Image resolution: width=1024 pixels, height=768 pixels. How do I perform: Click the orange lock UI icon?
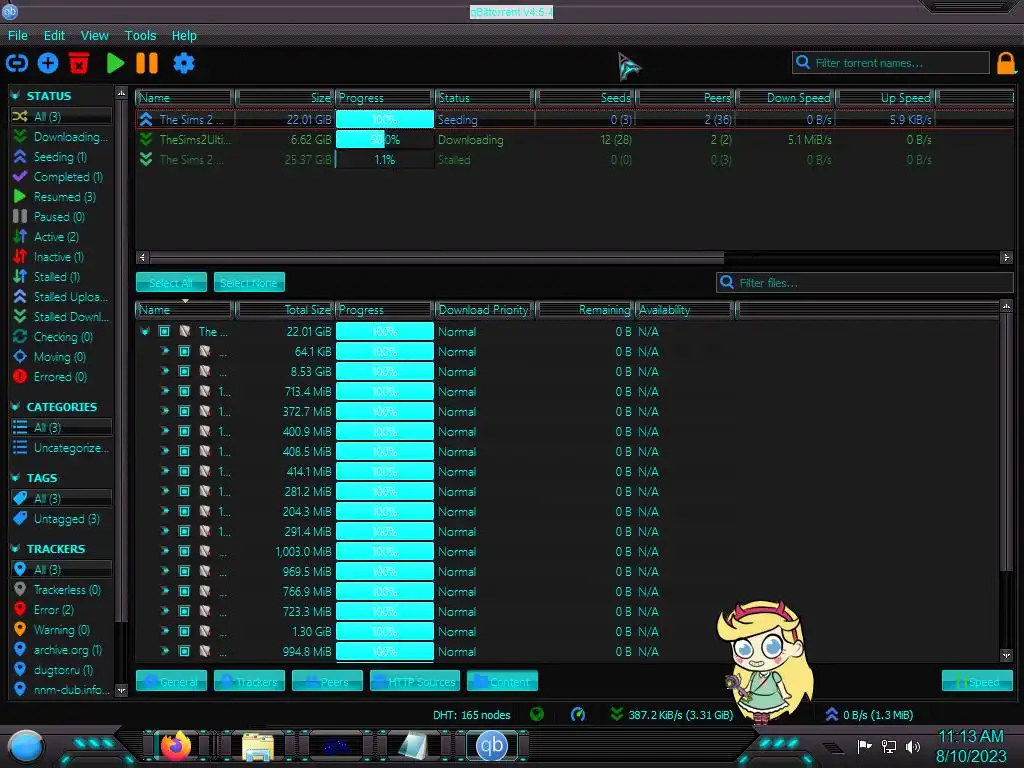(x=1006, y=63)
